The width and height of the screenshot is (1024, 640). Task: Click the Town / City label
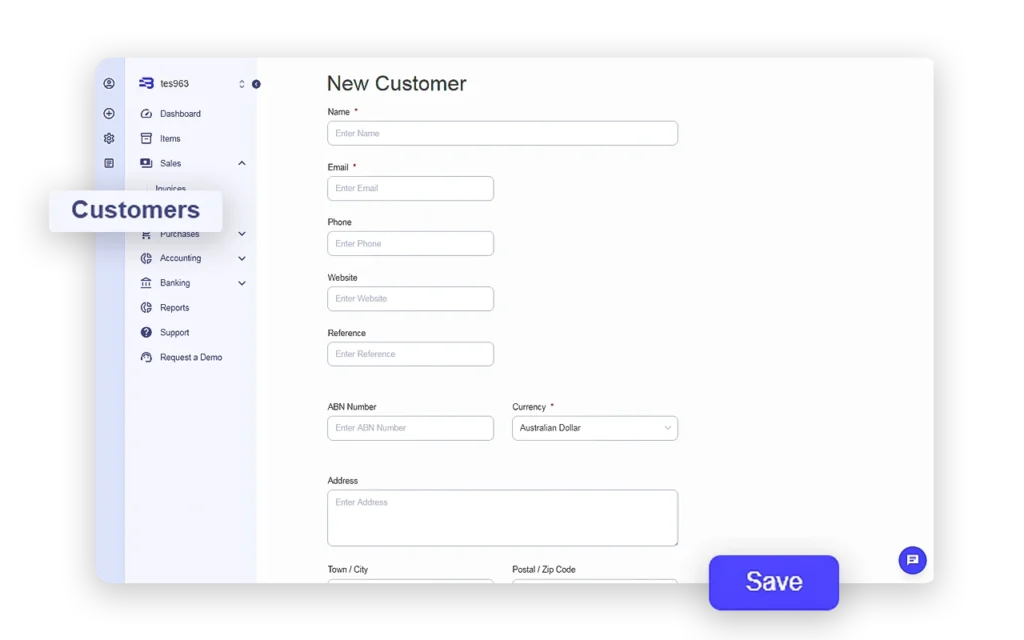[x=347, y=569]
